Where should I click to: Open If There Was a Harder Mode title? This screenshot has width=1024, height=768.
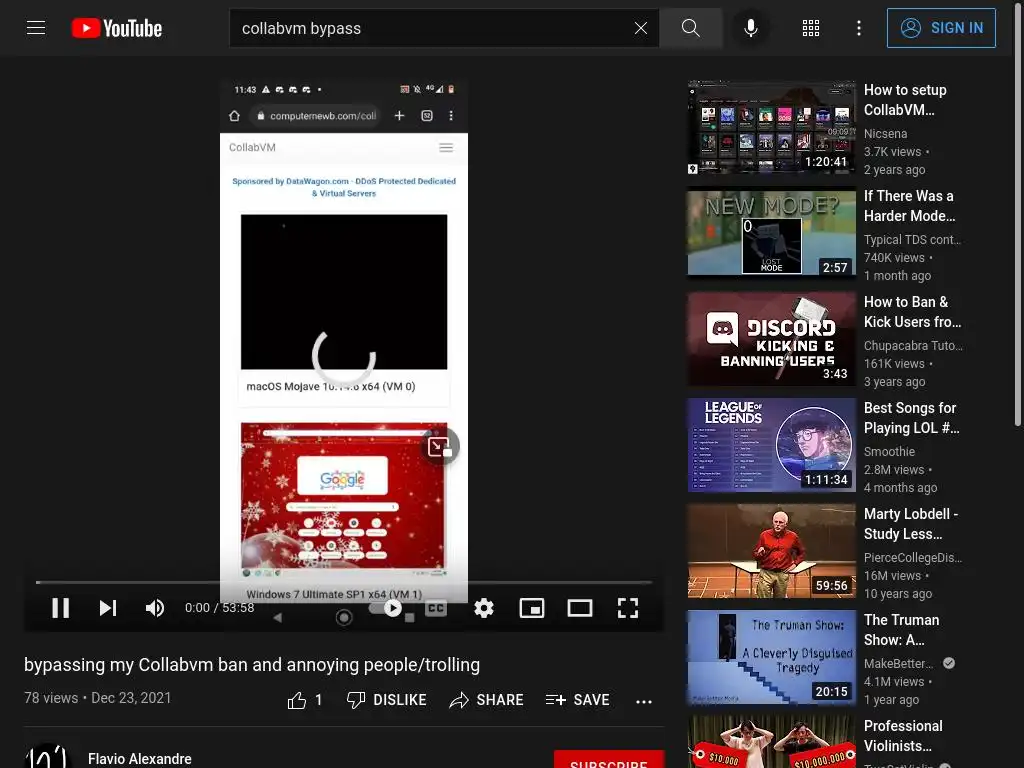[910, 206]
